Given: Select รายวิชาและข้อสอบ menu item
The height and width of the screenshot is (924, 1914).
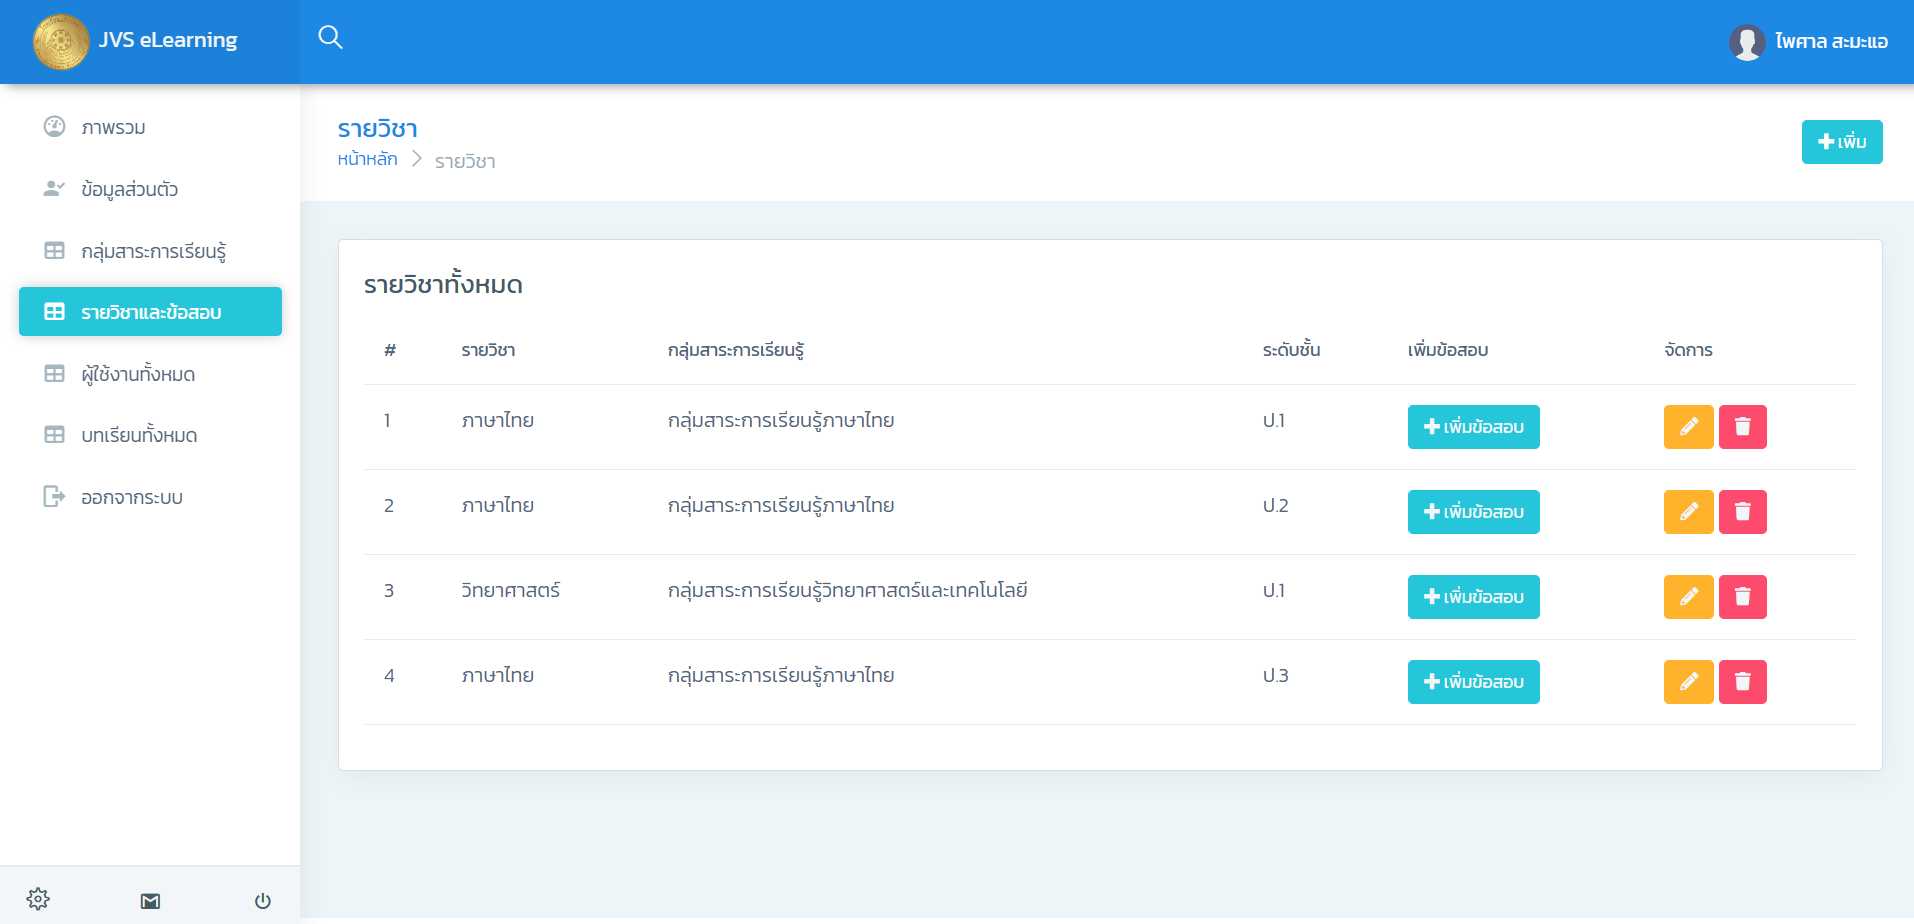Looking at the screenshot, I should (x=150, y=312).
